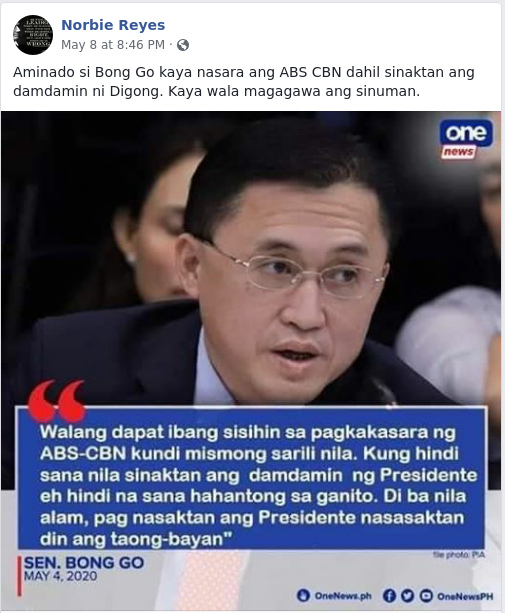505x613 pixels.
Task: Click the SEN. BONG GO name label
Action: [84, 563]
